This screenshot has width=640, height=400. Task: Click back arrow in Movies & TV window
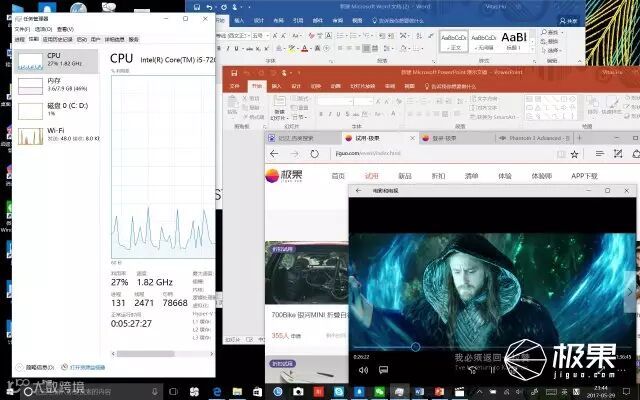click(358, 191)
